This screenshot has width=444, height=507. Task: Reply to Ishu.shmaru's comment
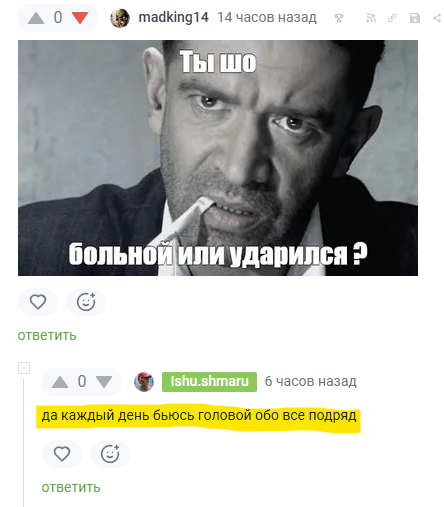71,487
